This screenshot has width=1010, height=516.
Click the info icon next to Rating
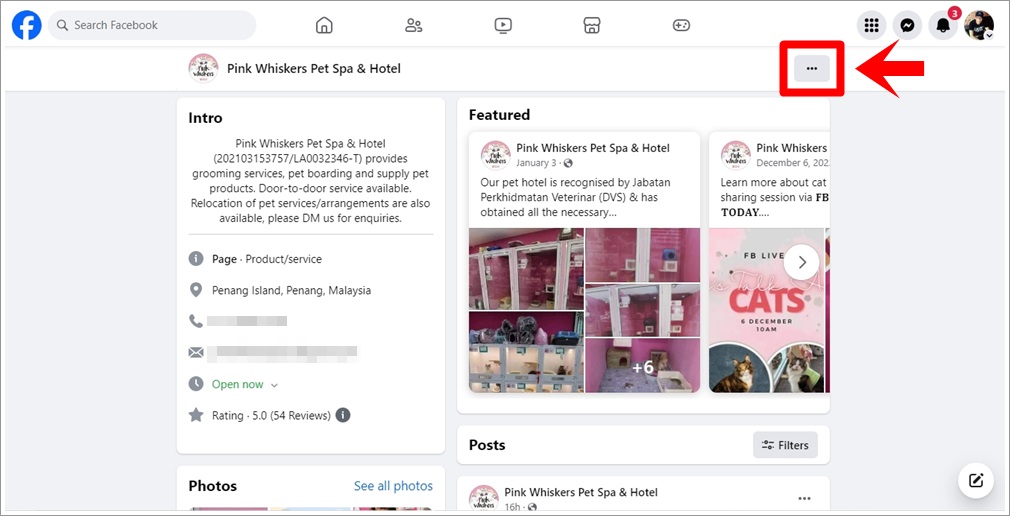pos(343,416)
